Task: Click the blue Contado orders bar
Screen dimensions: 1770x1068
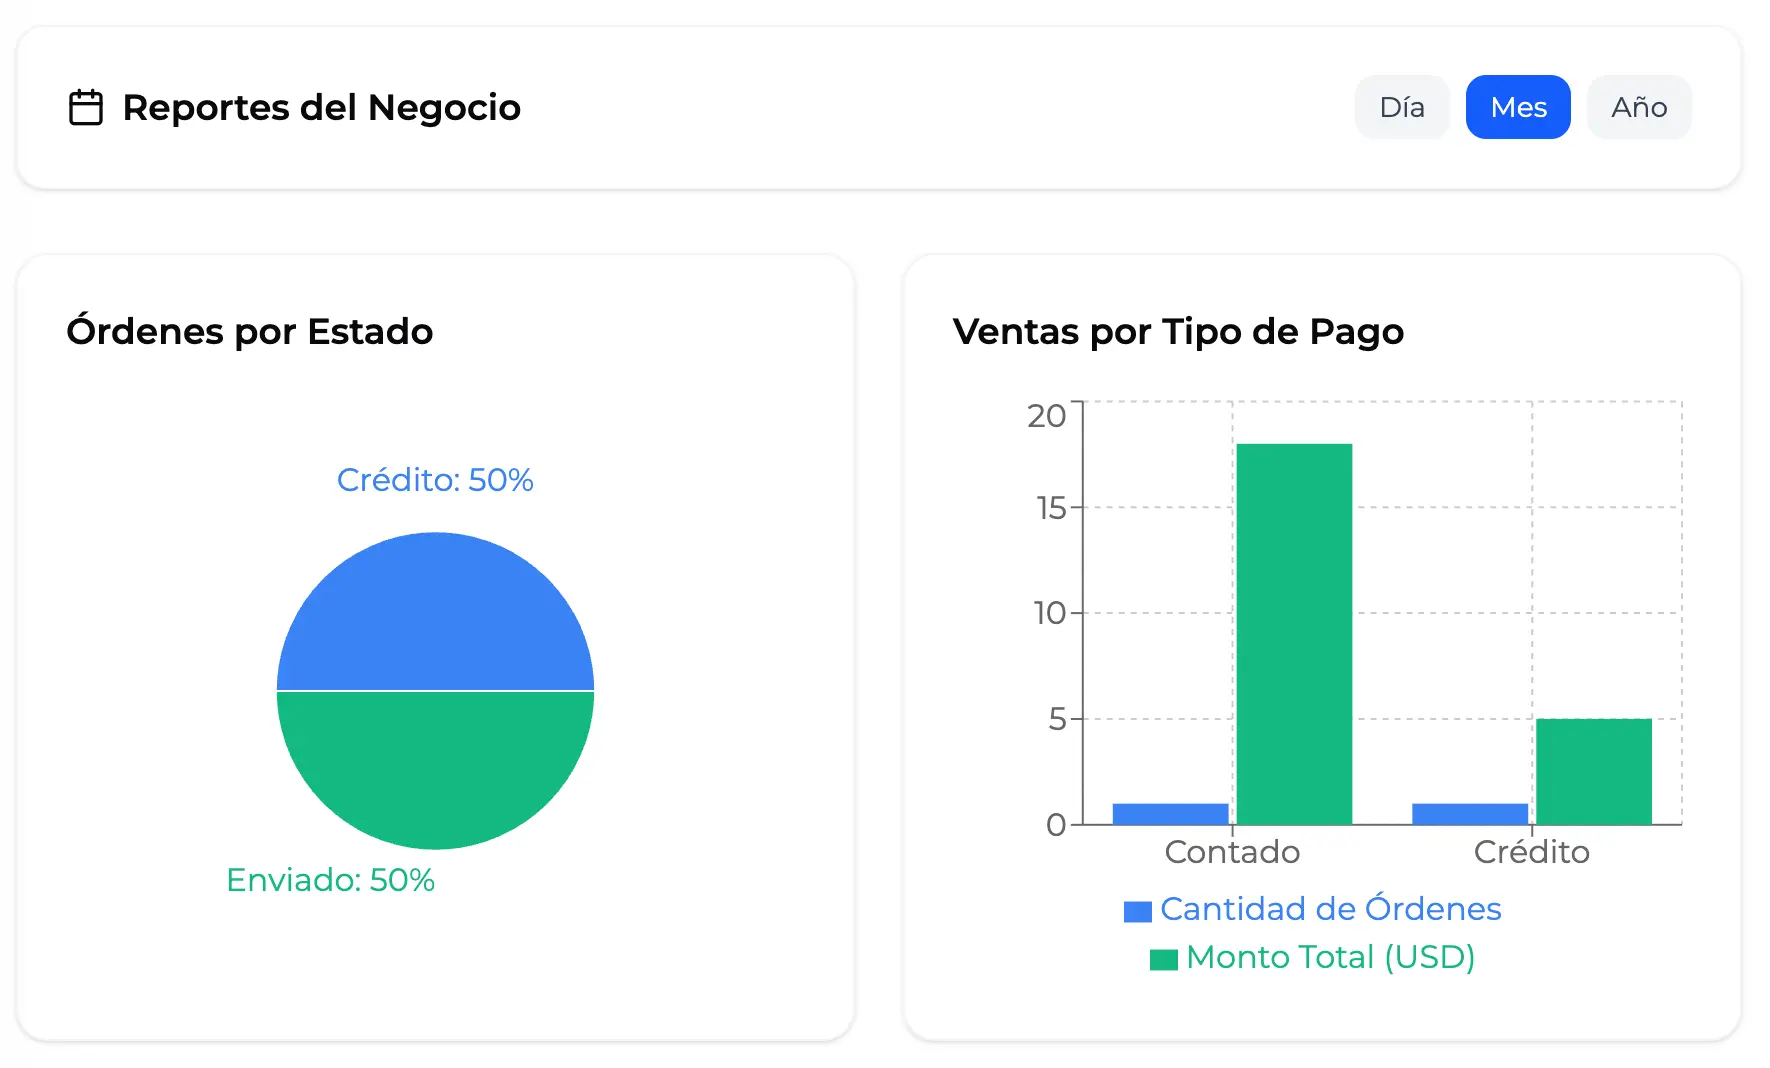Action: click(1170, 814)
